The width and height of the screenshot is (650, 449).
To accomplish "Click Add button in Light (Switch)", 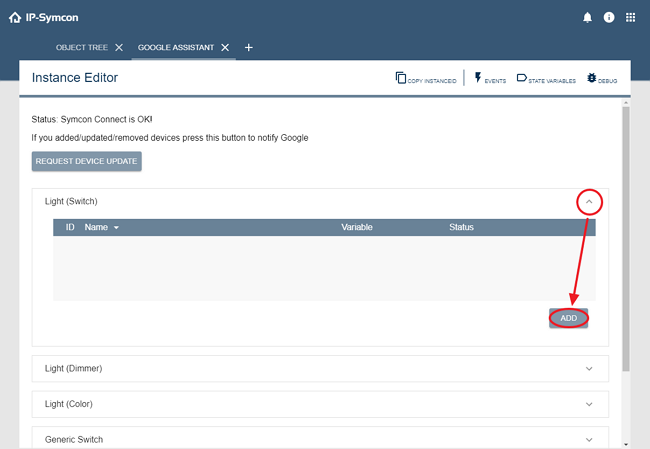I will coord(568,318).
